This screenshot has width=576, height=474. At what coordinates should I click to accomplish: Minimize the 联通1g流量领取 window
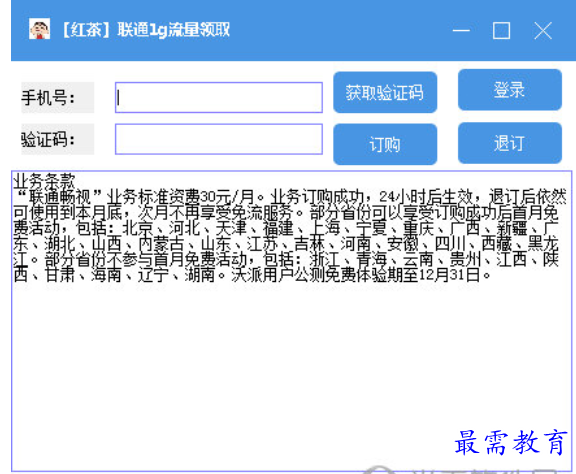click(461, 30)
